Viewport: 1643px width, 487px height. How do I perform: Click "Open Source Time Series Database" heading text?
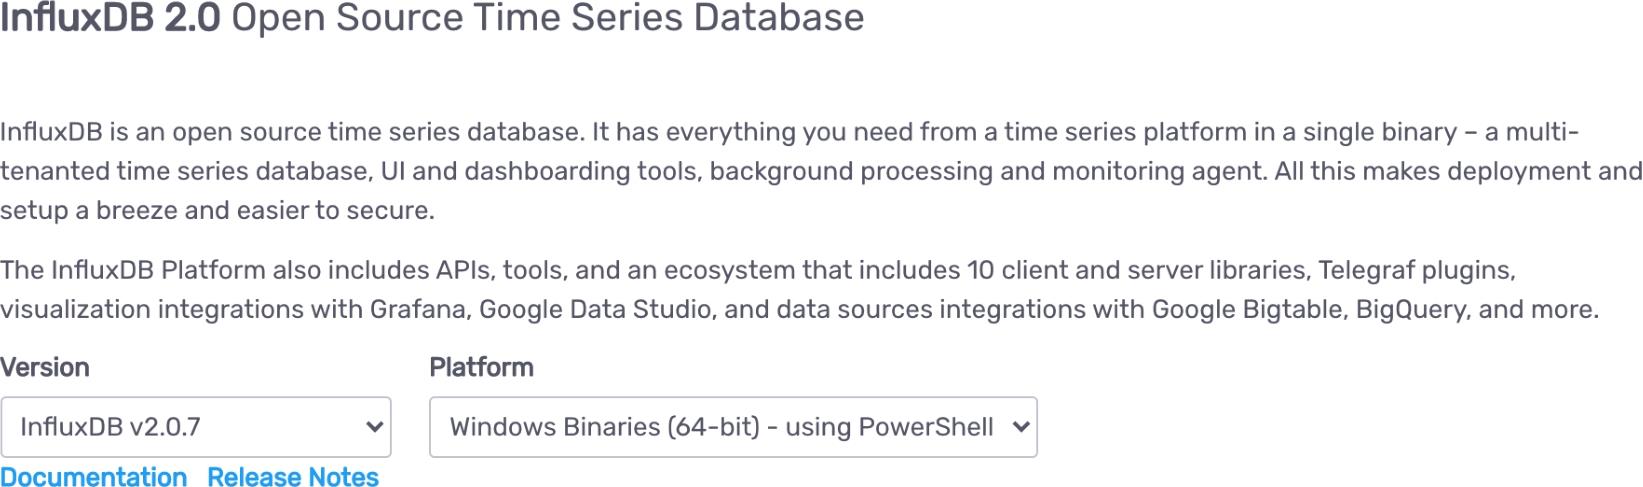click(x=548, y=18)
